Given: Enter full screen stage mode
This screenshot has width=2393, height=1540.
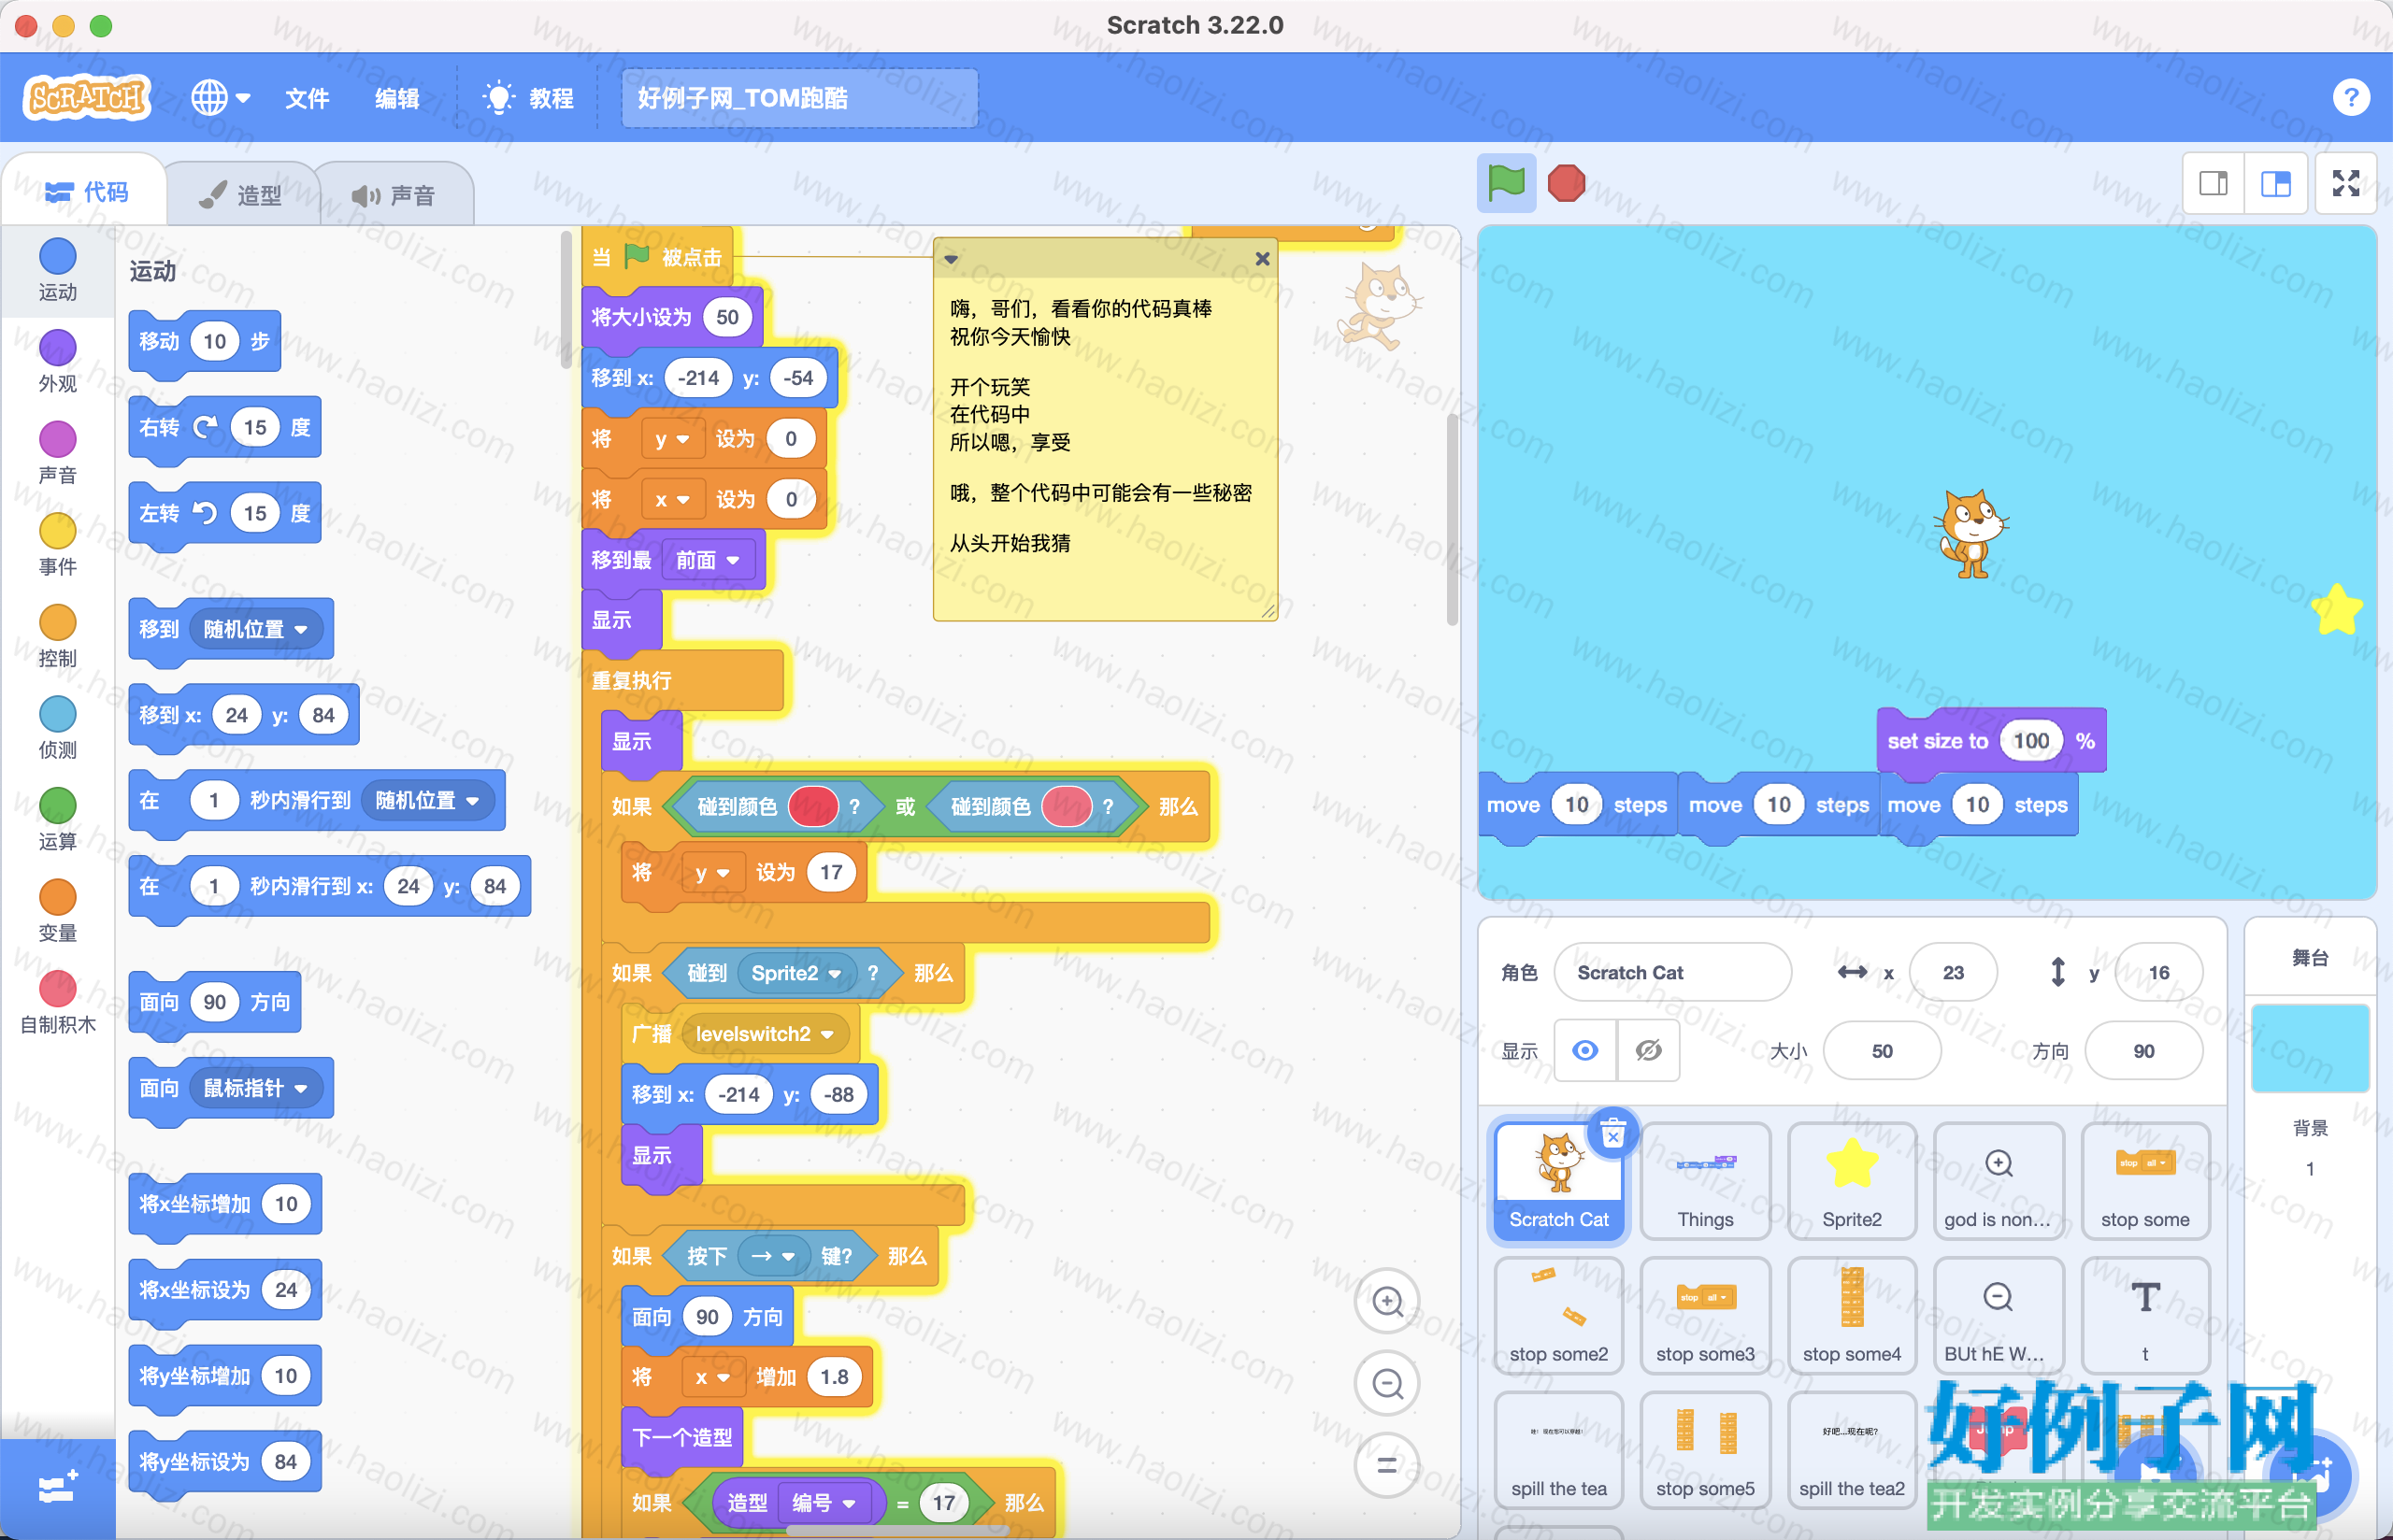Looking at the screenshot, I should 2346,183.
